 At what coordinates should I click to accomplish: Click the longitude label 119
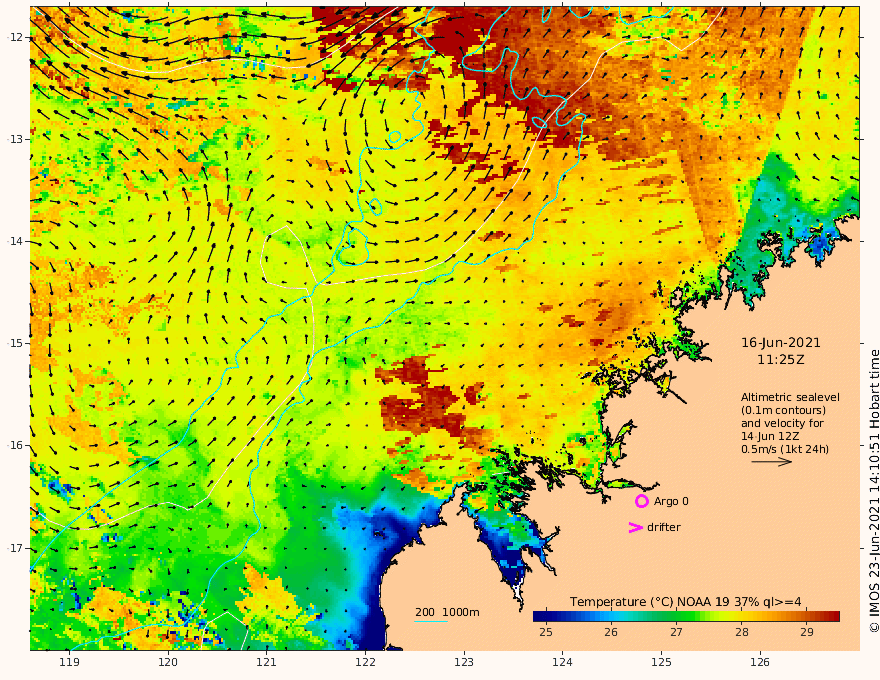click(69, 663)
